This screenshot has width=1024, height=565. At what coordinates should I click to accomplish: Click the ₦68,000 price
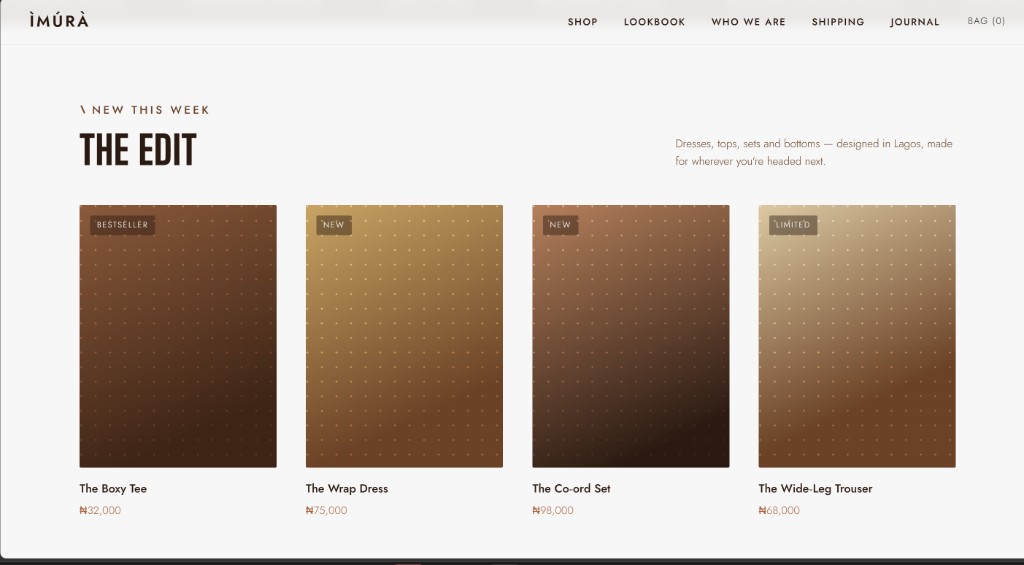point(779,510)
